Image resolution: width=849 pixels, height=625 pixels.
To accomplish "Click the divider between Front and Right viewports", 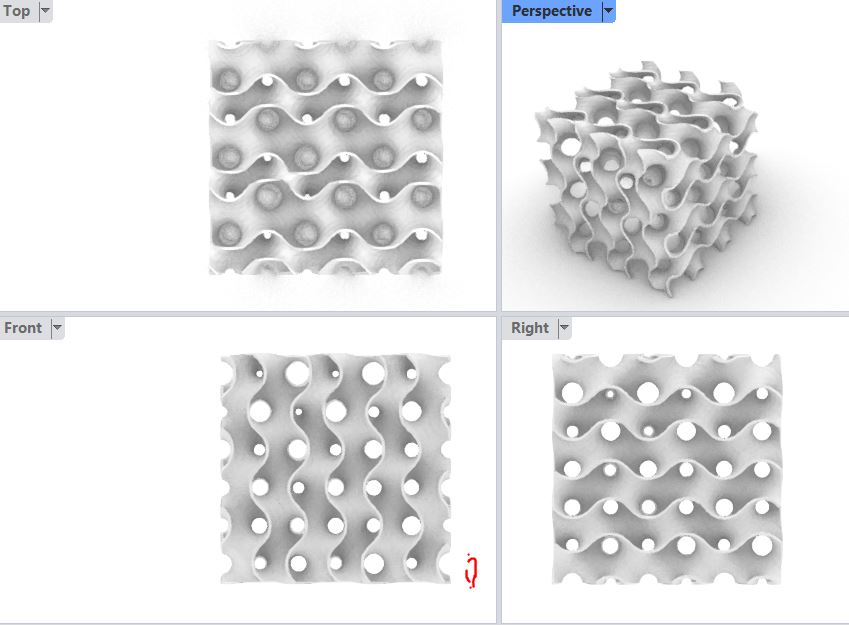I will tap(499, 470).
